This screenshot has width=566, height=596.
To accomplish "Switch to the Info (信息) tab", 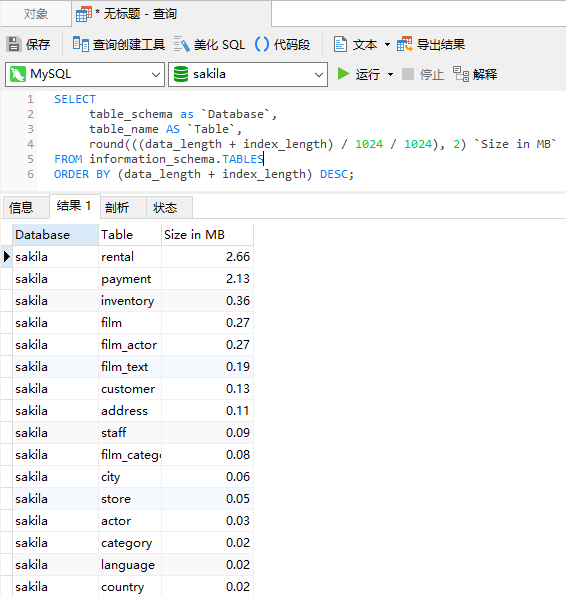I will pyautogui.click(x=21, y=208).
